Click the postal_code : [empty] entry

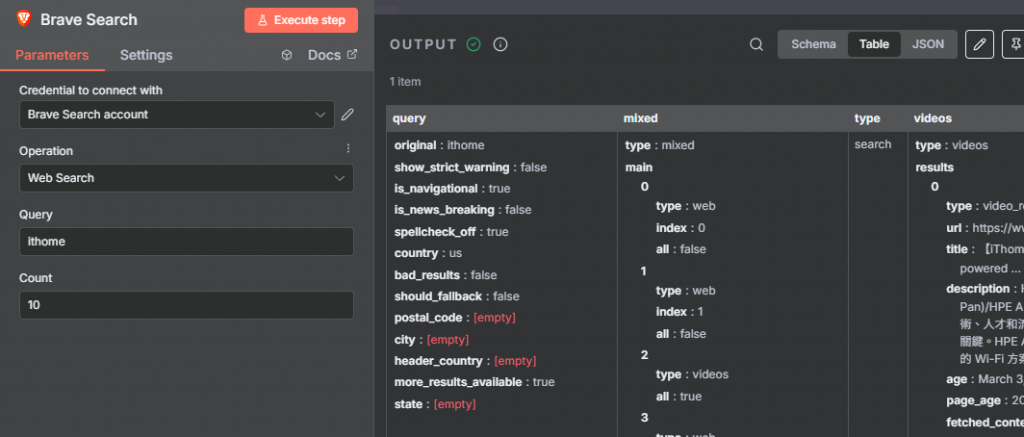pos(455,318)
